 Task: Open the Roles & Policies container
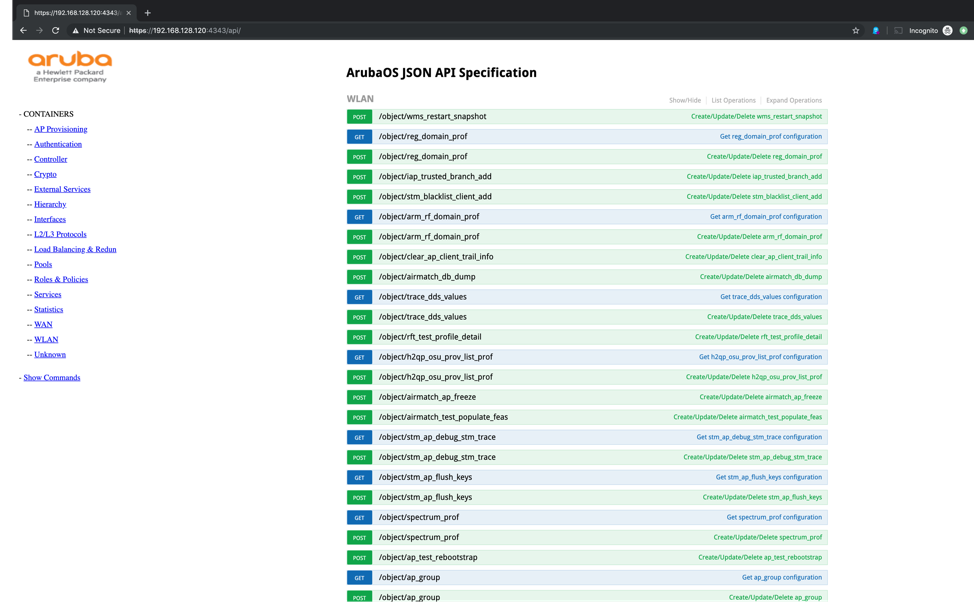[61, 280]
